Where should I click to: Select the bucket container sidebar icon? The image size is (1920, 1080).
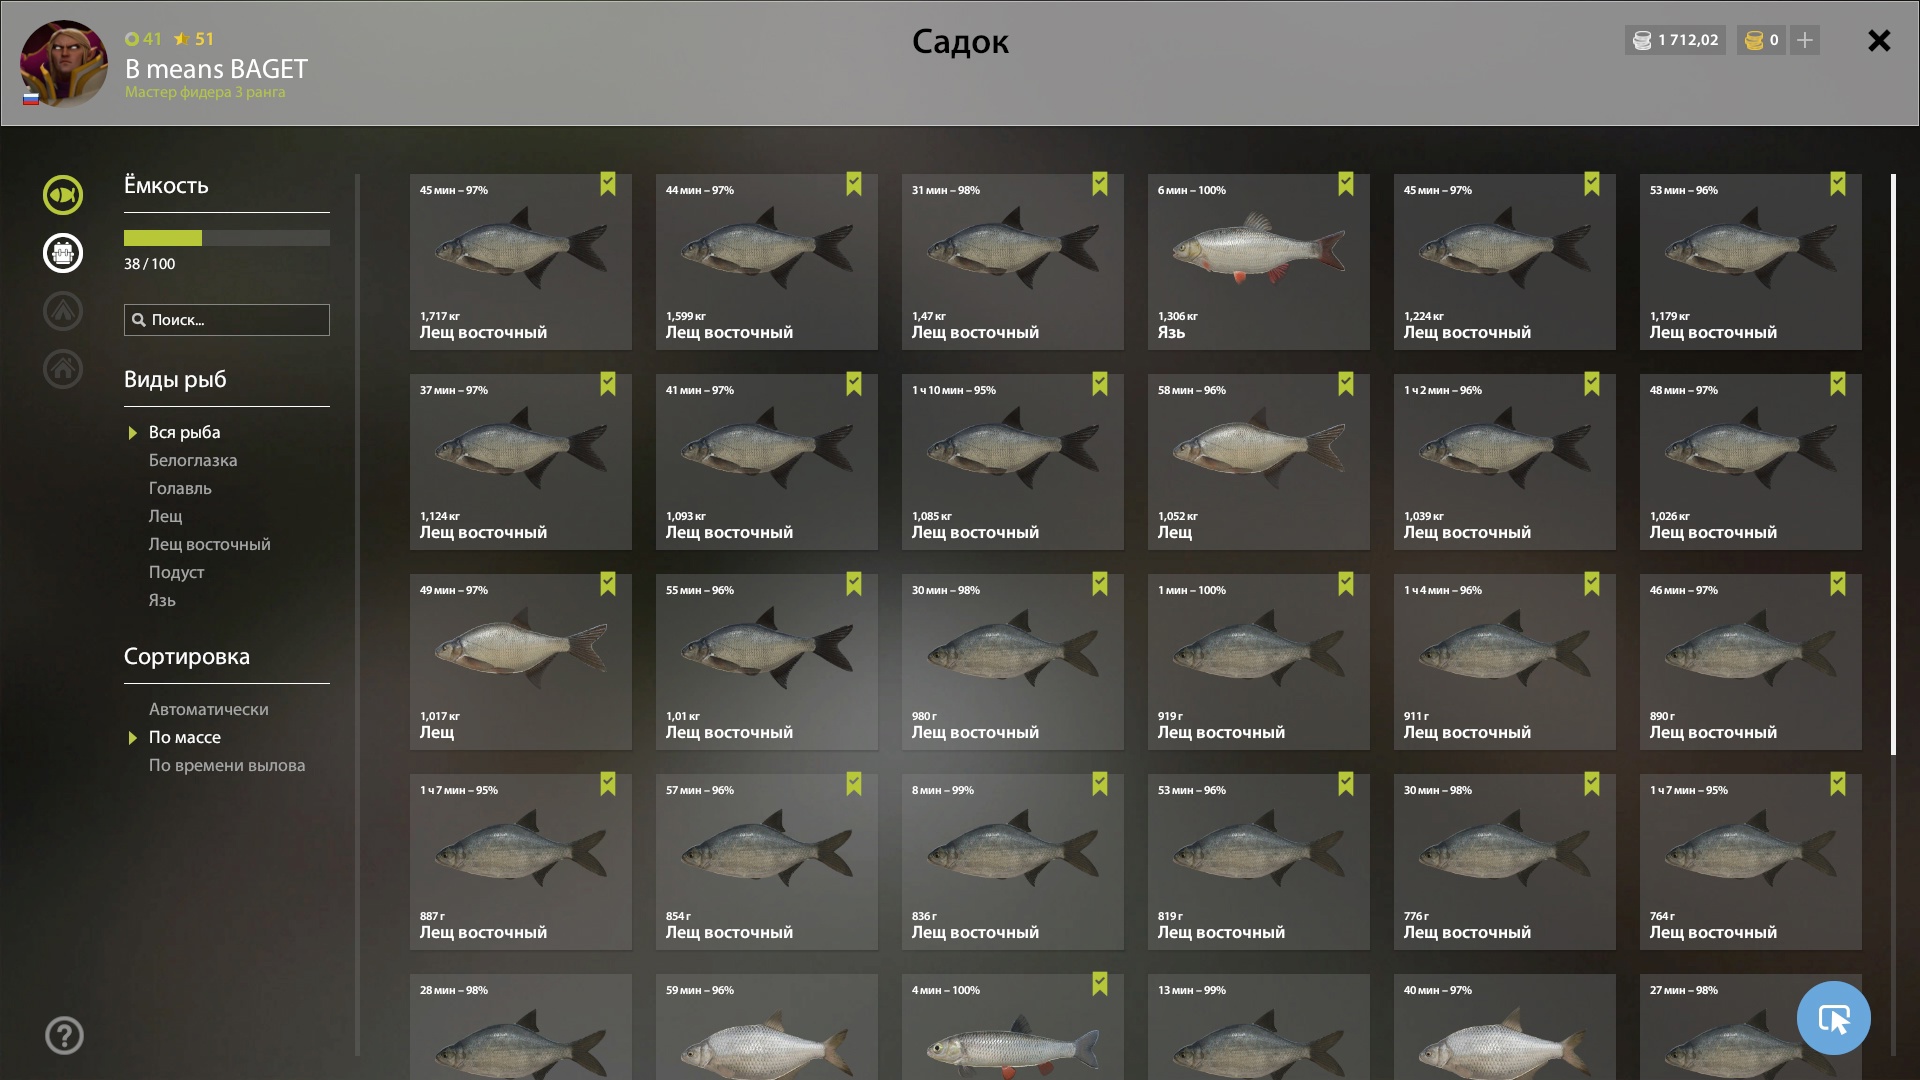tap(62, 253)
